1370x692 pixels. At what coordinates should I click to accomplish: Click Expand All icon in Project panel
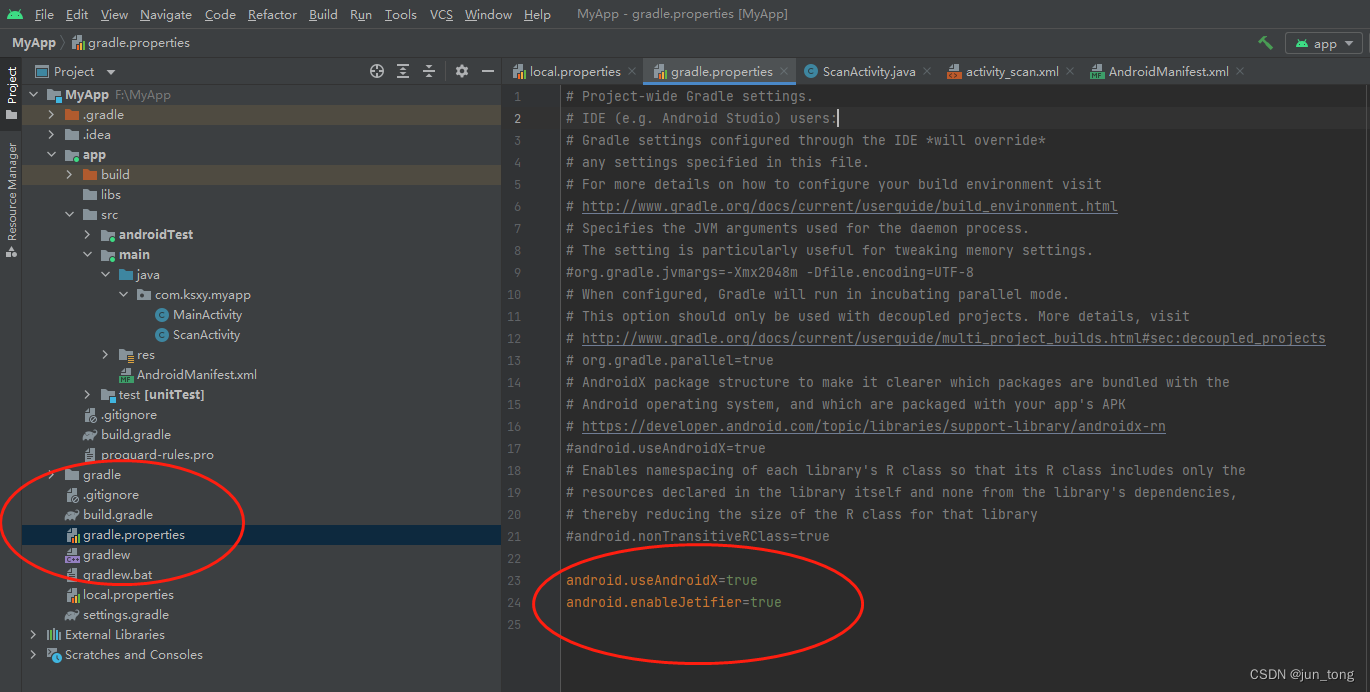click(403, 71)
